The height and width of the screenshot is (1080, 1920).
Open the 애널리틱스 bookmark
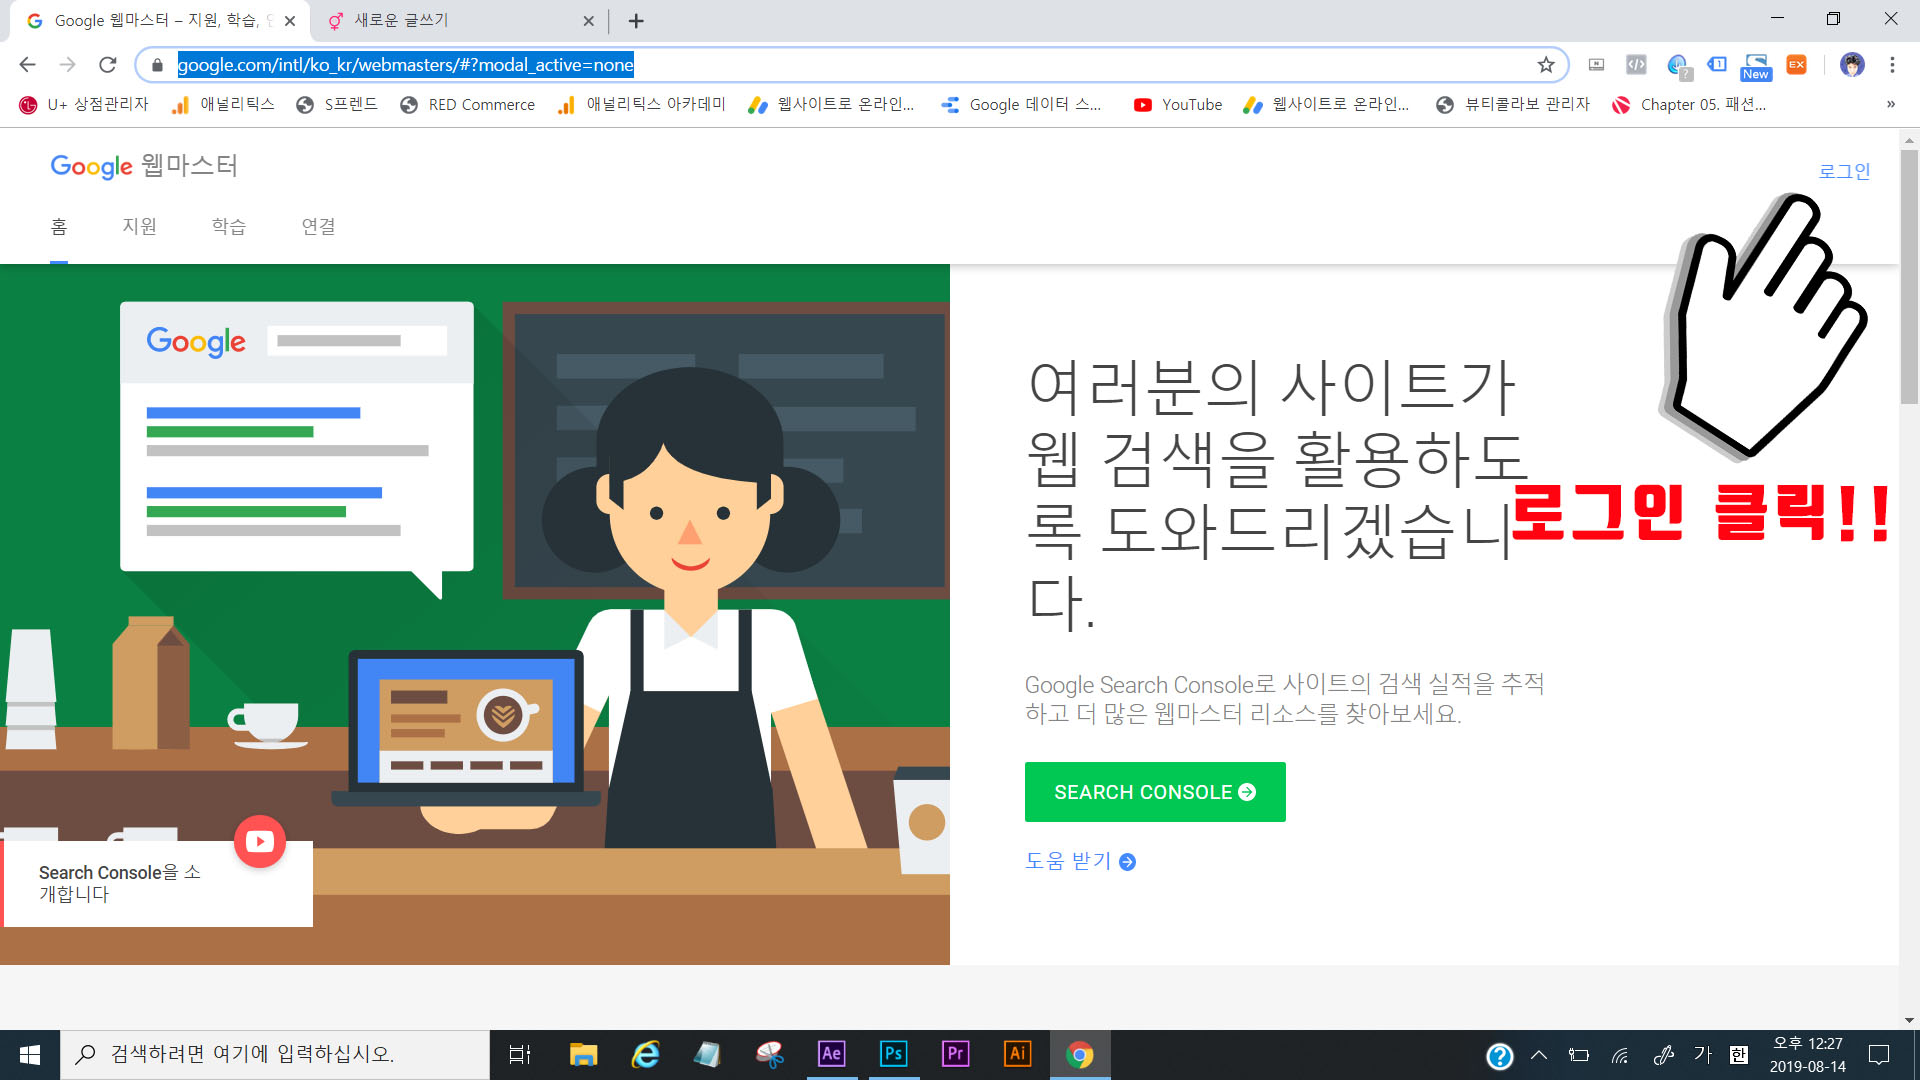coord(223,105)
